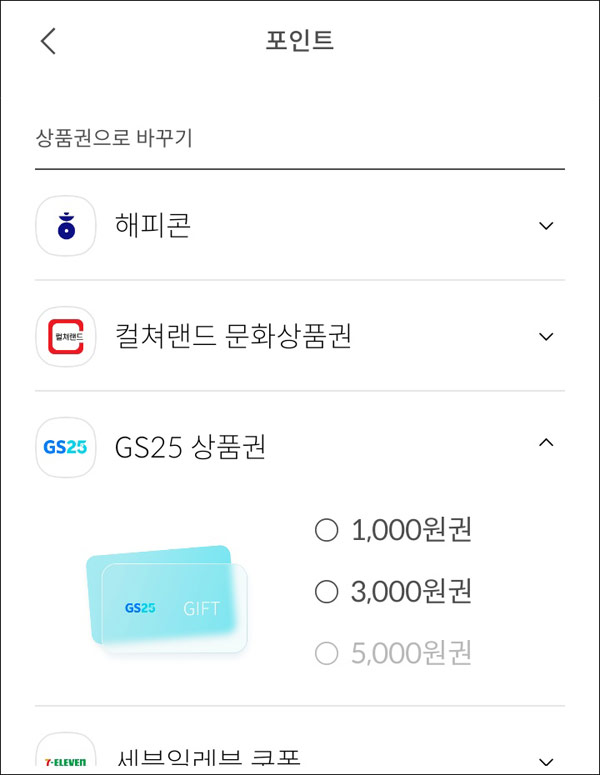Collapse the GS25 상품권 section chevron
This screenshot has height=775, width=600.
(x=546, y=442)
